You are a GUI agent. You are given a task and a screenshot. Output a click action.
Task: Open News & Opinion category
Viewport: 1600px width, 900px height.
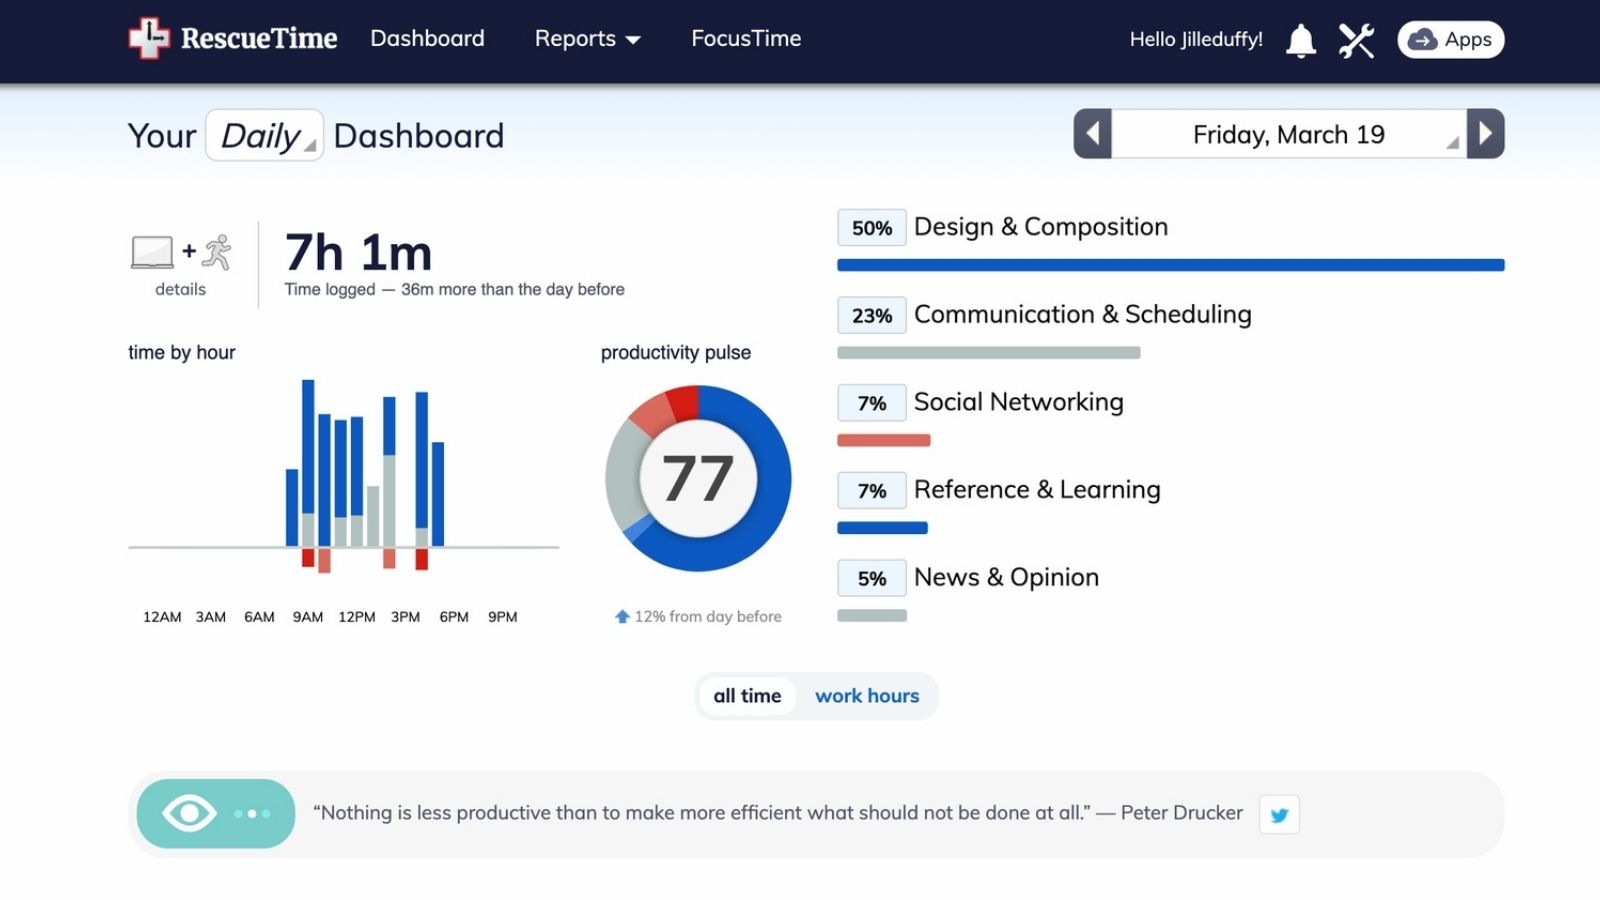click(1006, 577)
